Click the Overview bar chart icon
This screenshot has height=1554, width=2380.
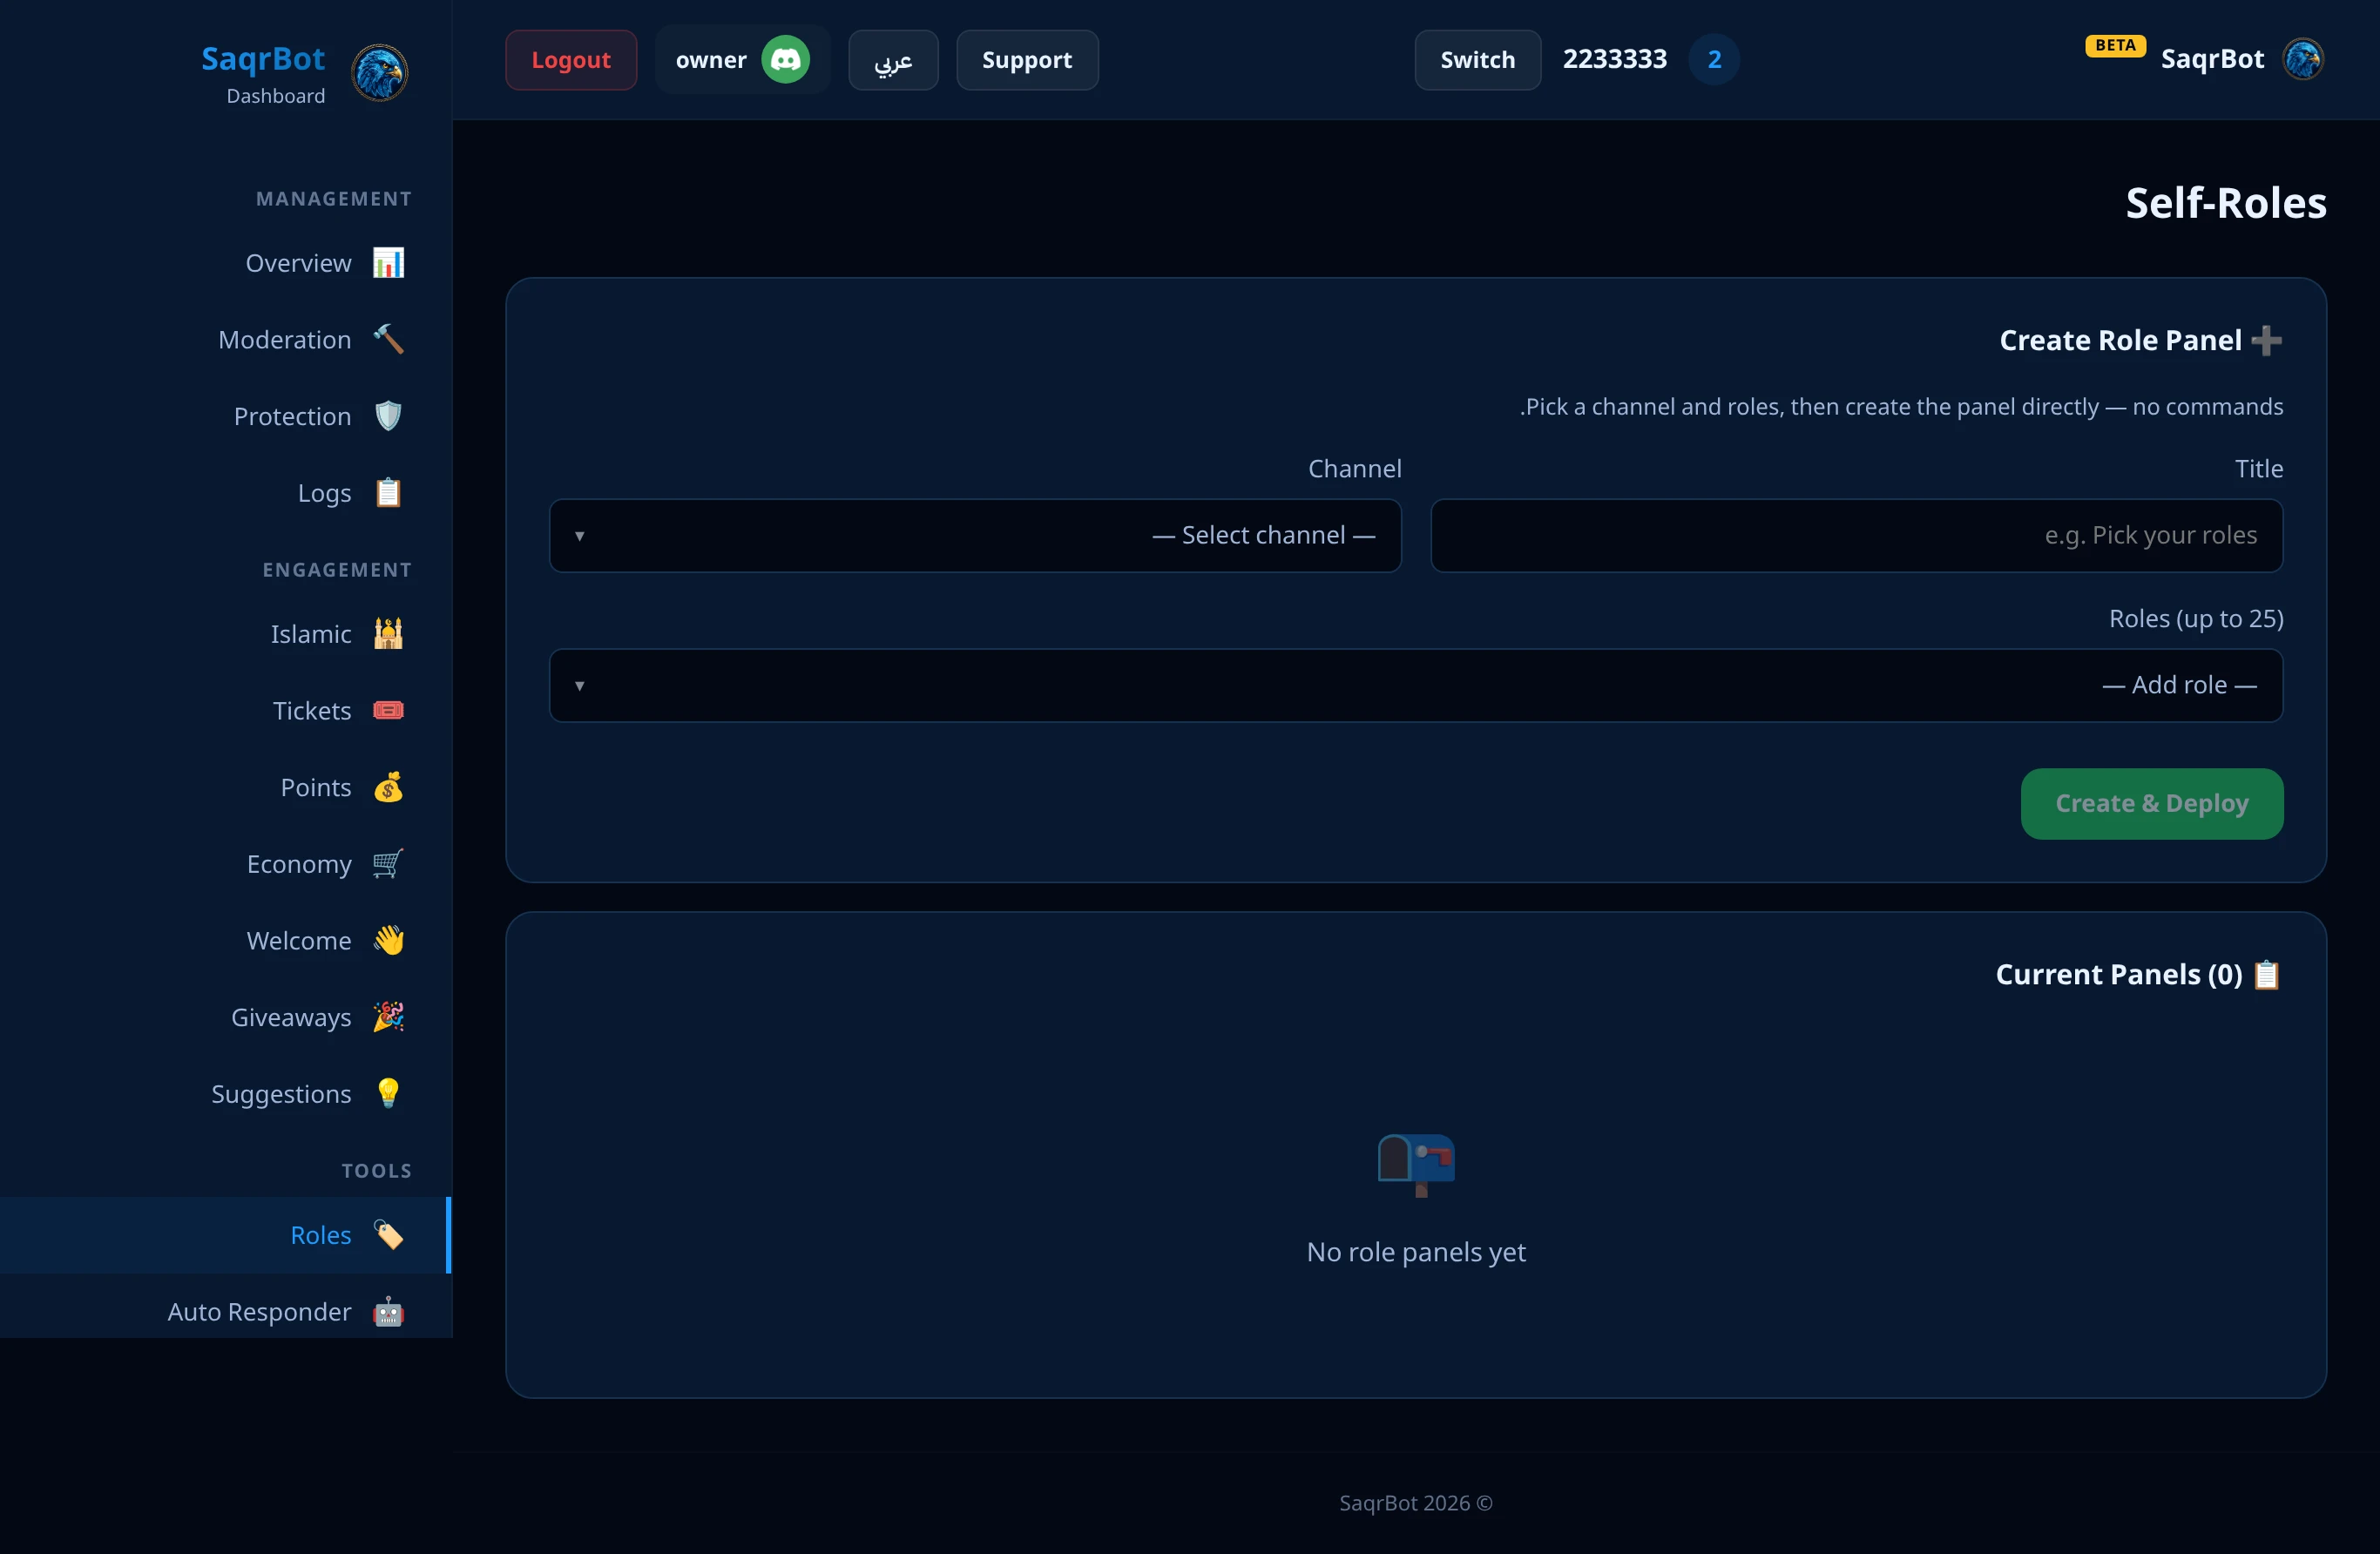(388, 263)
